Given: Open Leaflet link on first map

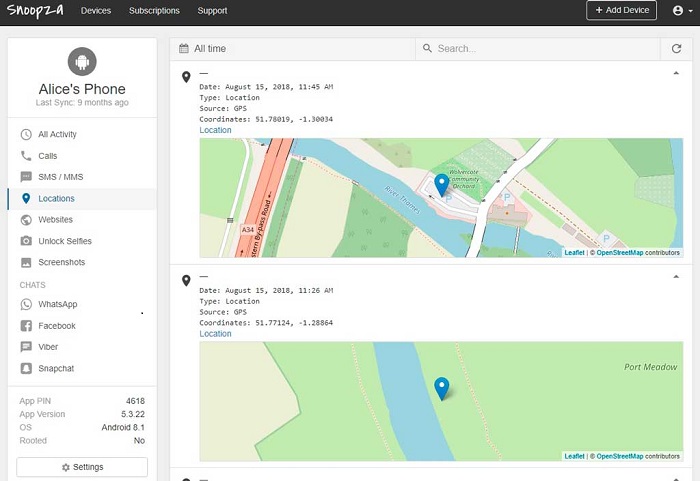Looking at the screenshot, I should click(574, 253).
